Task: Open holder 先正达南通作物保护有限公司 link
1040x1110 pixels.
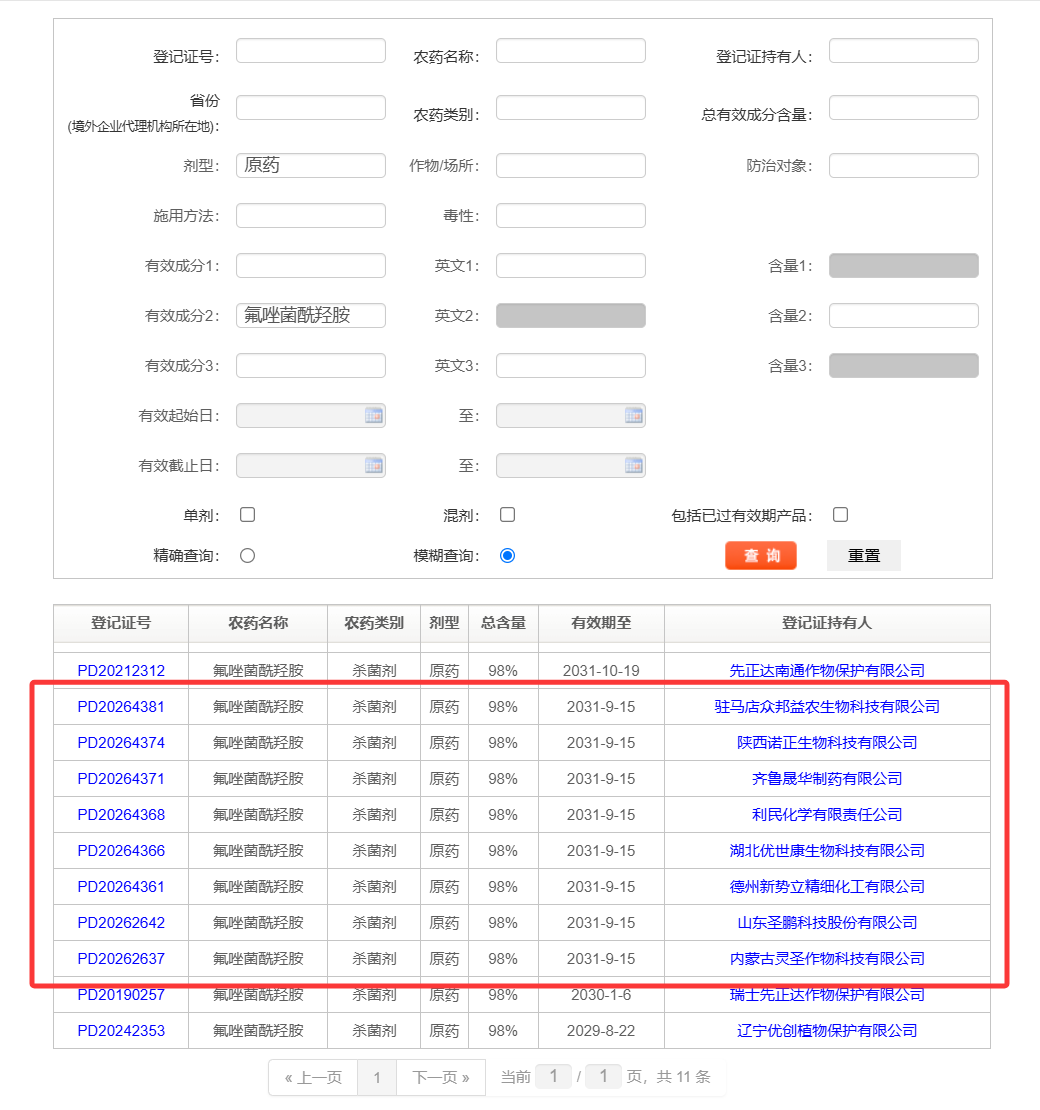Action: click(x=827, y=670)
